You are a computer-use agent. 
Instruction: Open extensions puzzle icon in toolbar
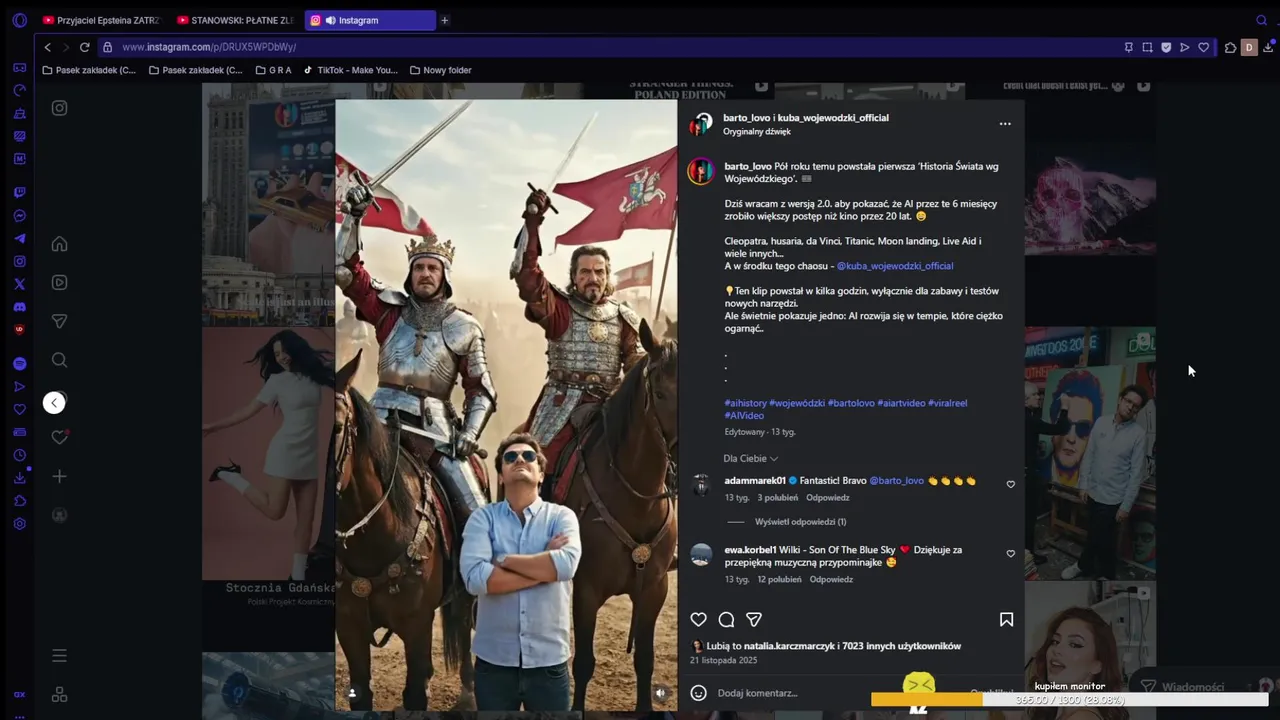pos(1230,47)
